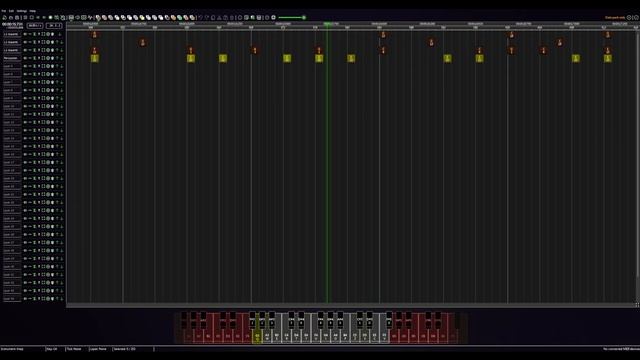Image resolution: width=640 pixels, height=360 pixels.
Task: Solo Layer 10
Action: (x=39, y=106)
